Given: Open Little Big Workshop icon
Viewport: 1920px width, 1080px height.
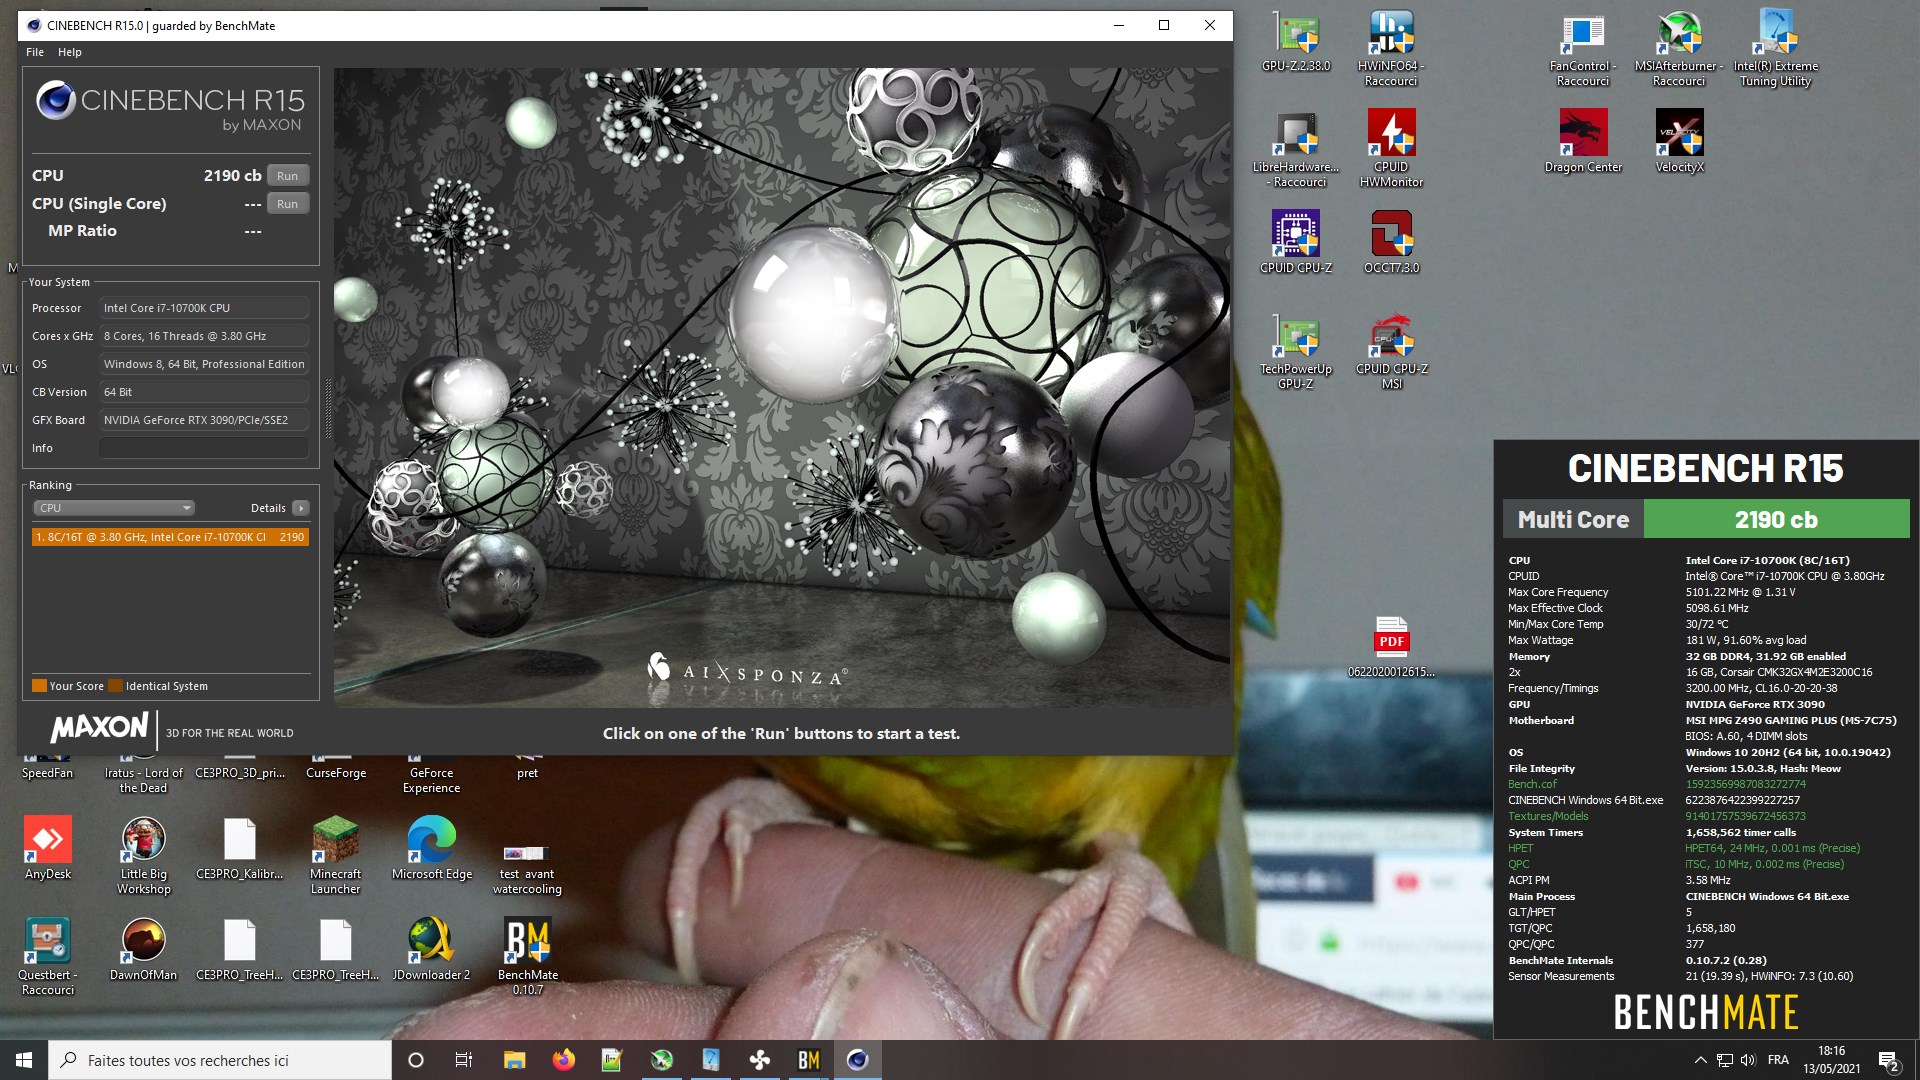Looking at the screenshot, I should pos(144,856).
